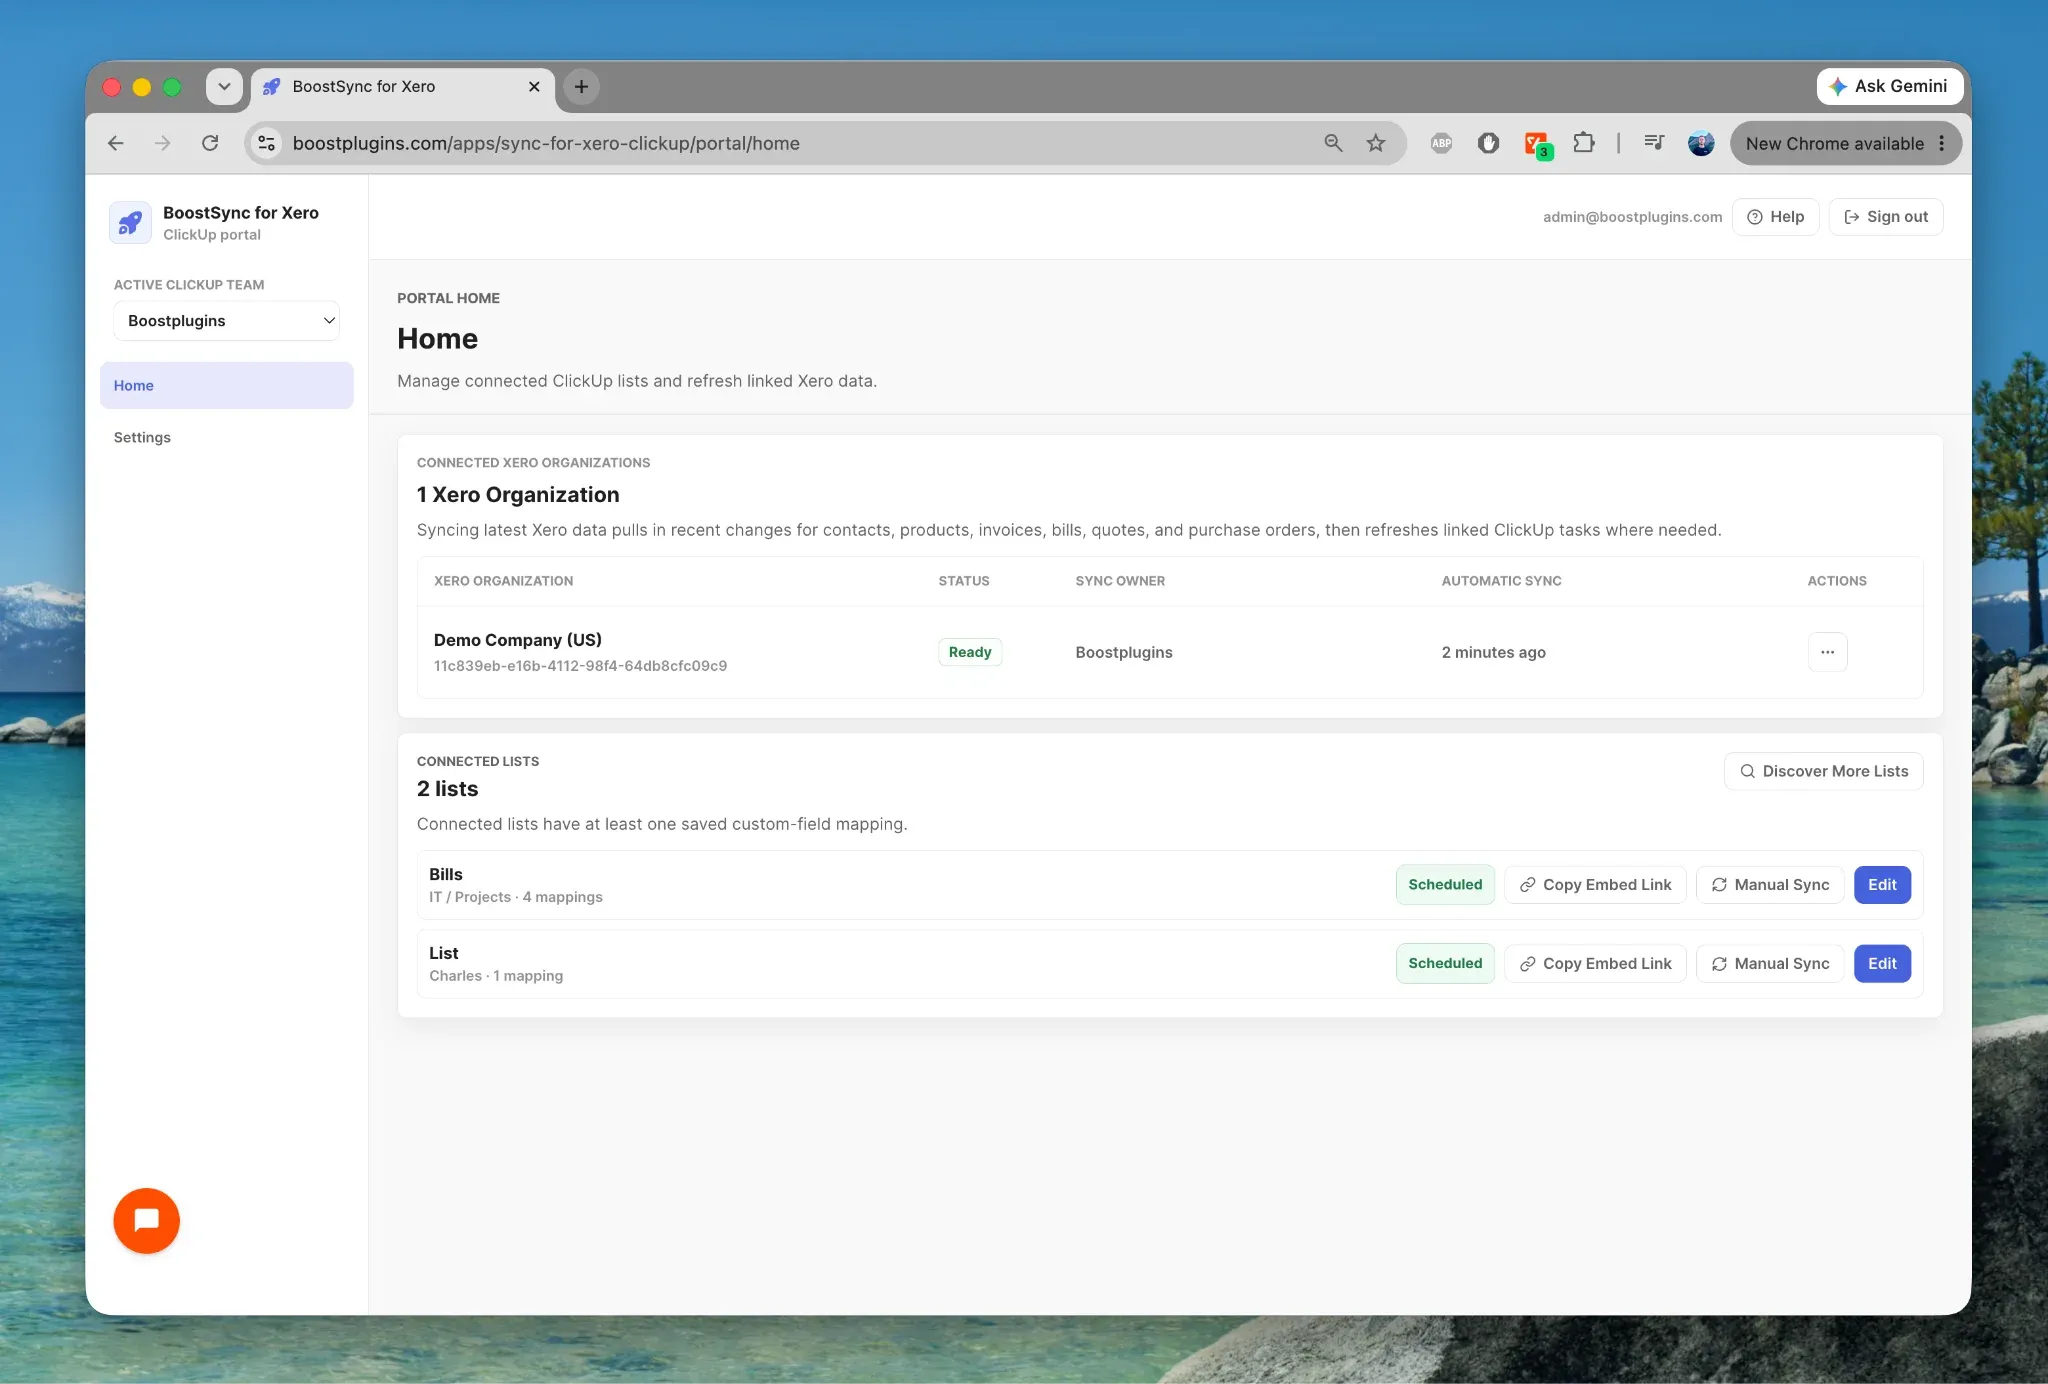Open the media controls playlist icon

(1654, 143)
